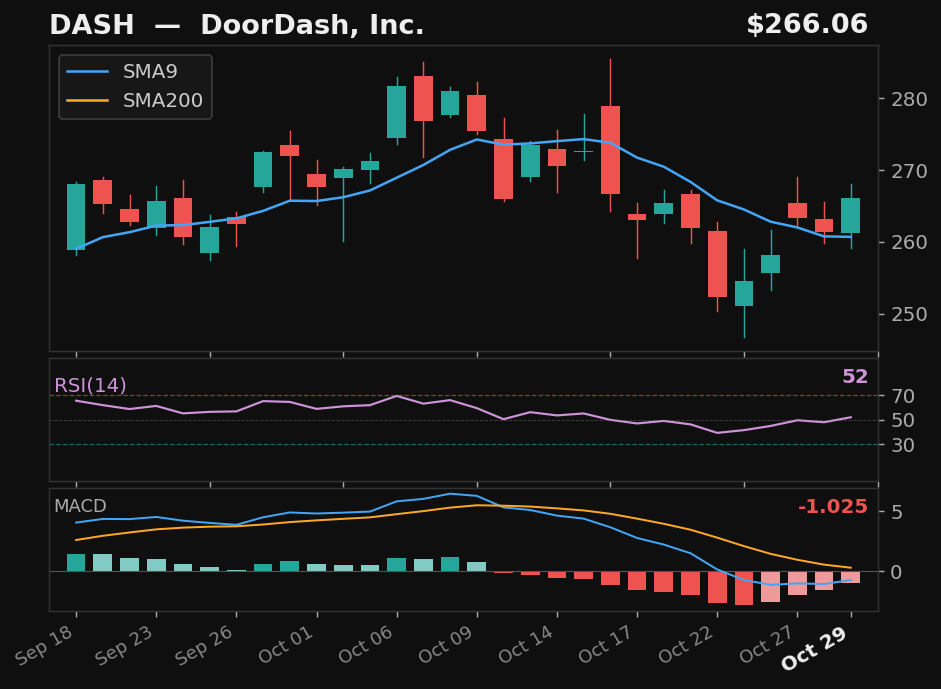Screen dimensions: 941x689
Task: Click the Oct 01 date label
Action: point(286,644)
